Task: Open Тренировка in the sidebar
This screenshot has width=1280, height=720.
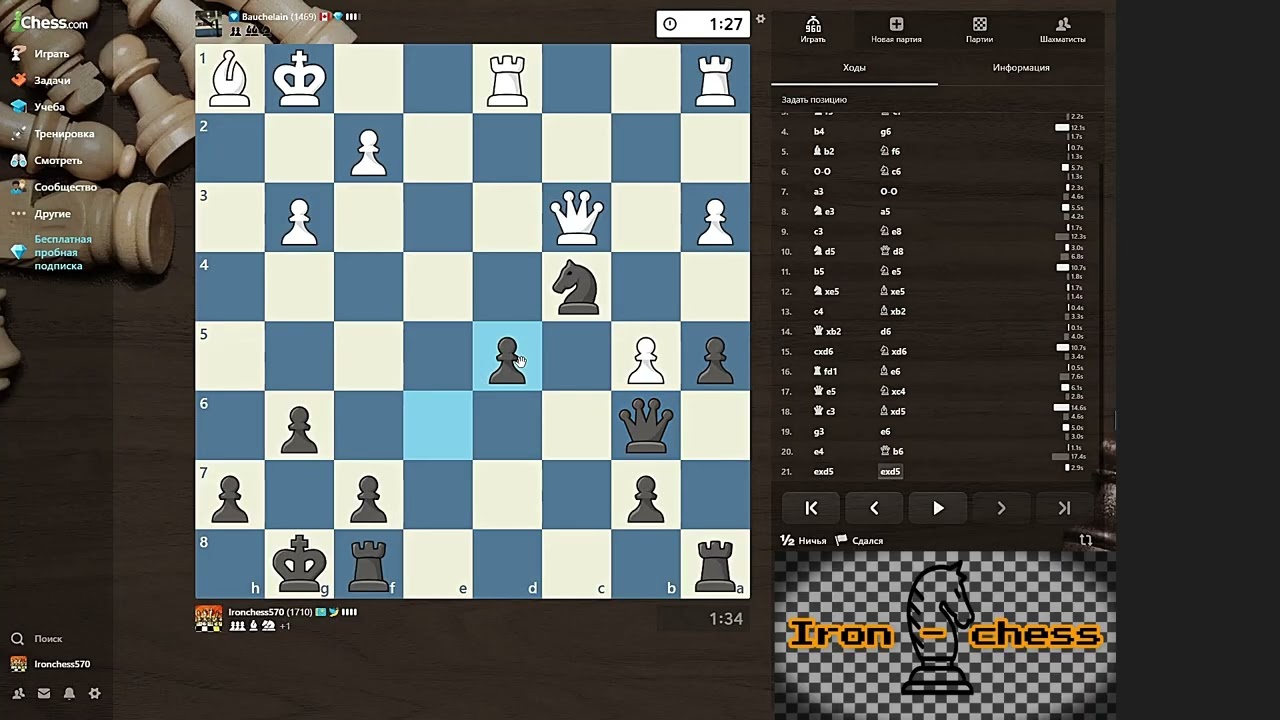Action: point(52,134)
